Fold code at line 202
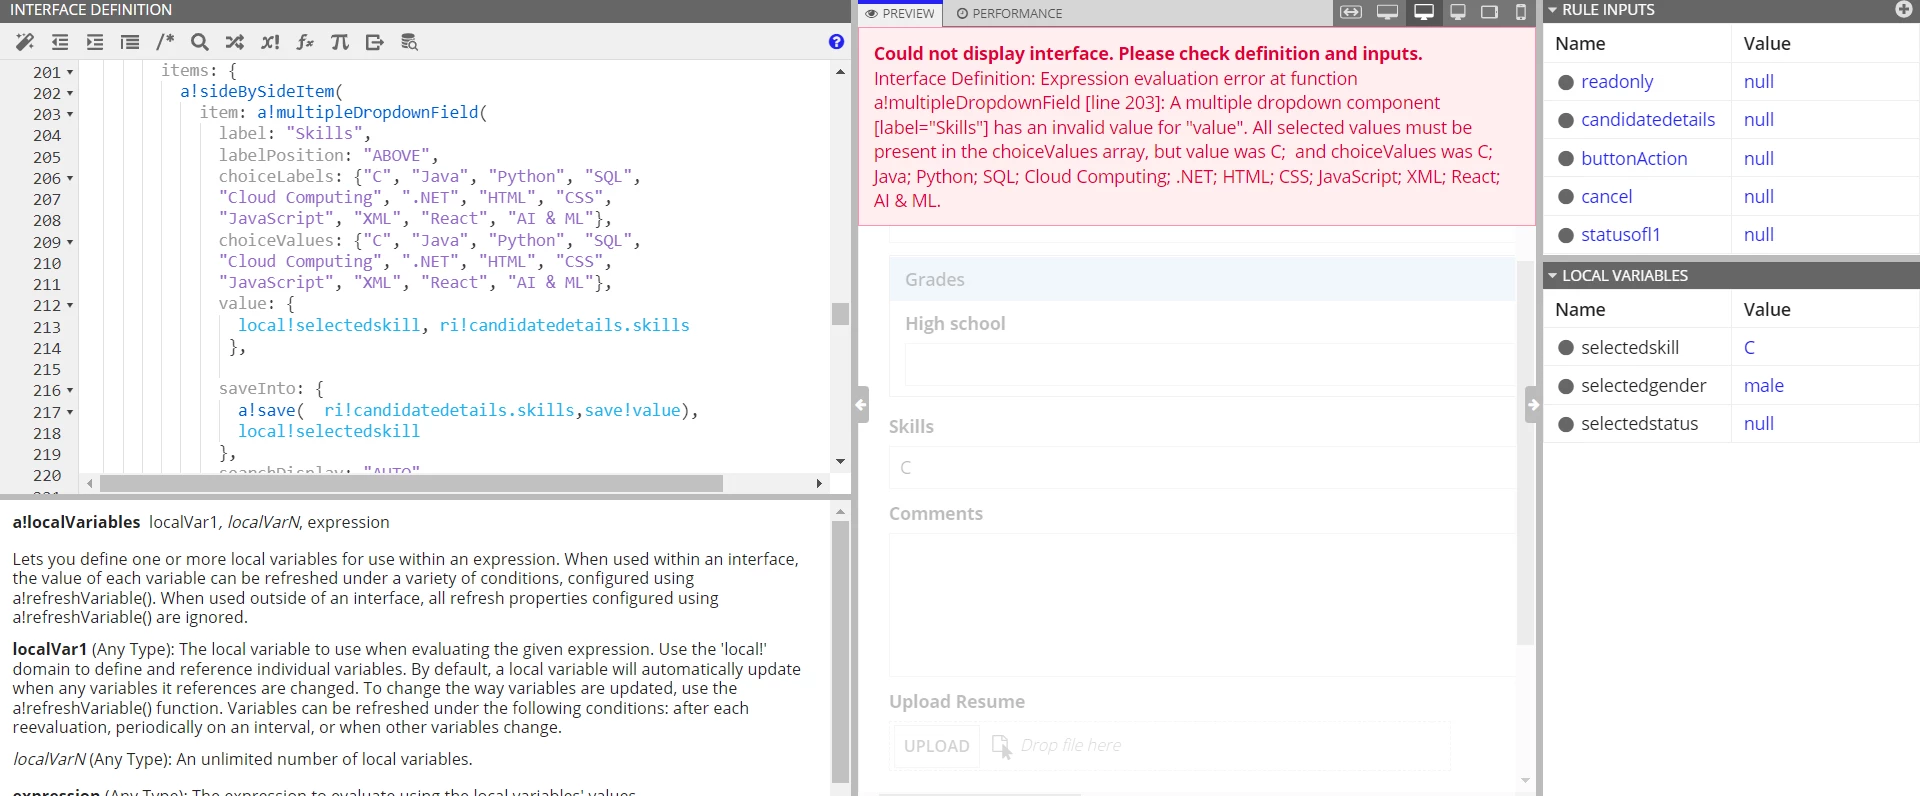 tap(70, 94)
